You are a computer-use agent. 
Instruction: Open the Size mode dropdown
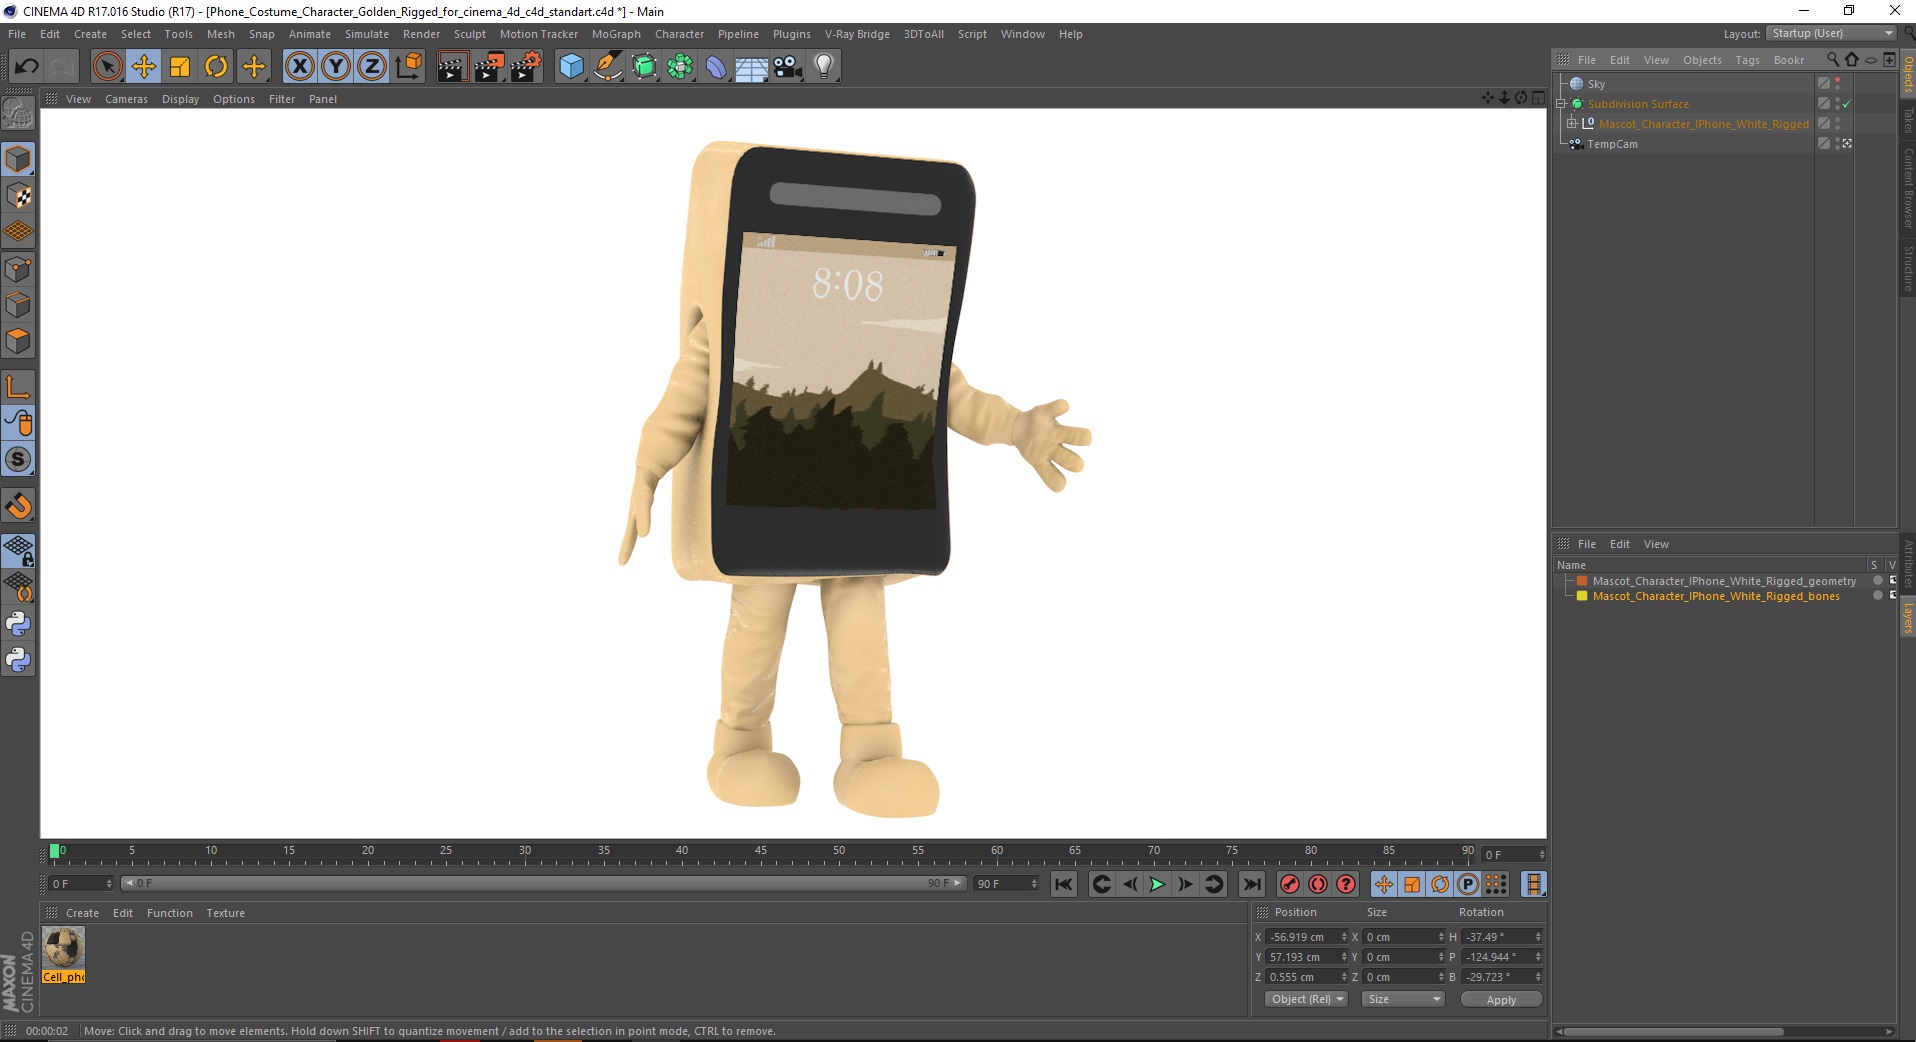pos(1403,999)
